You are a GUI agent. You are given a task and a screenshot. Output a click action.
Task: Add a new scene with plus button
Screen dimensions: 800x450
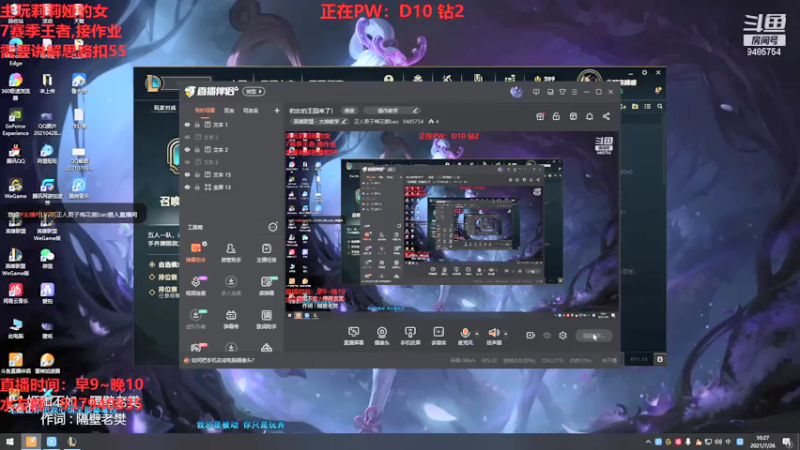(277, 110)
